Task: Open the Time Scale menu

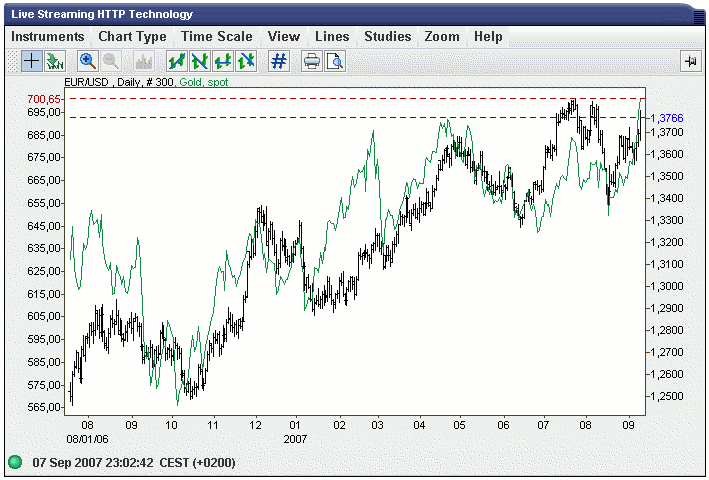Action: coord(217,37)
